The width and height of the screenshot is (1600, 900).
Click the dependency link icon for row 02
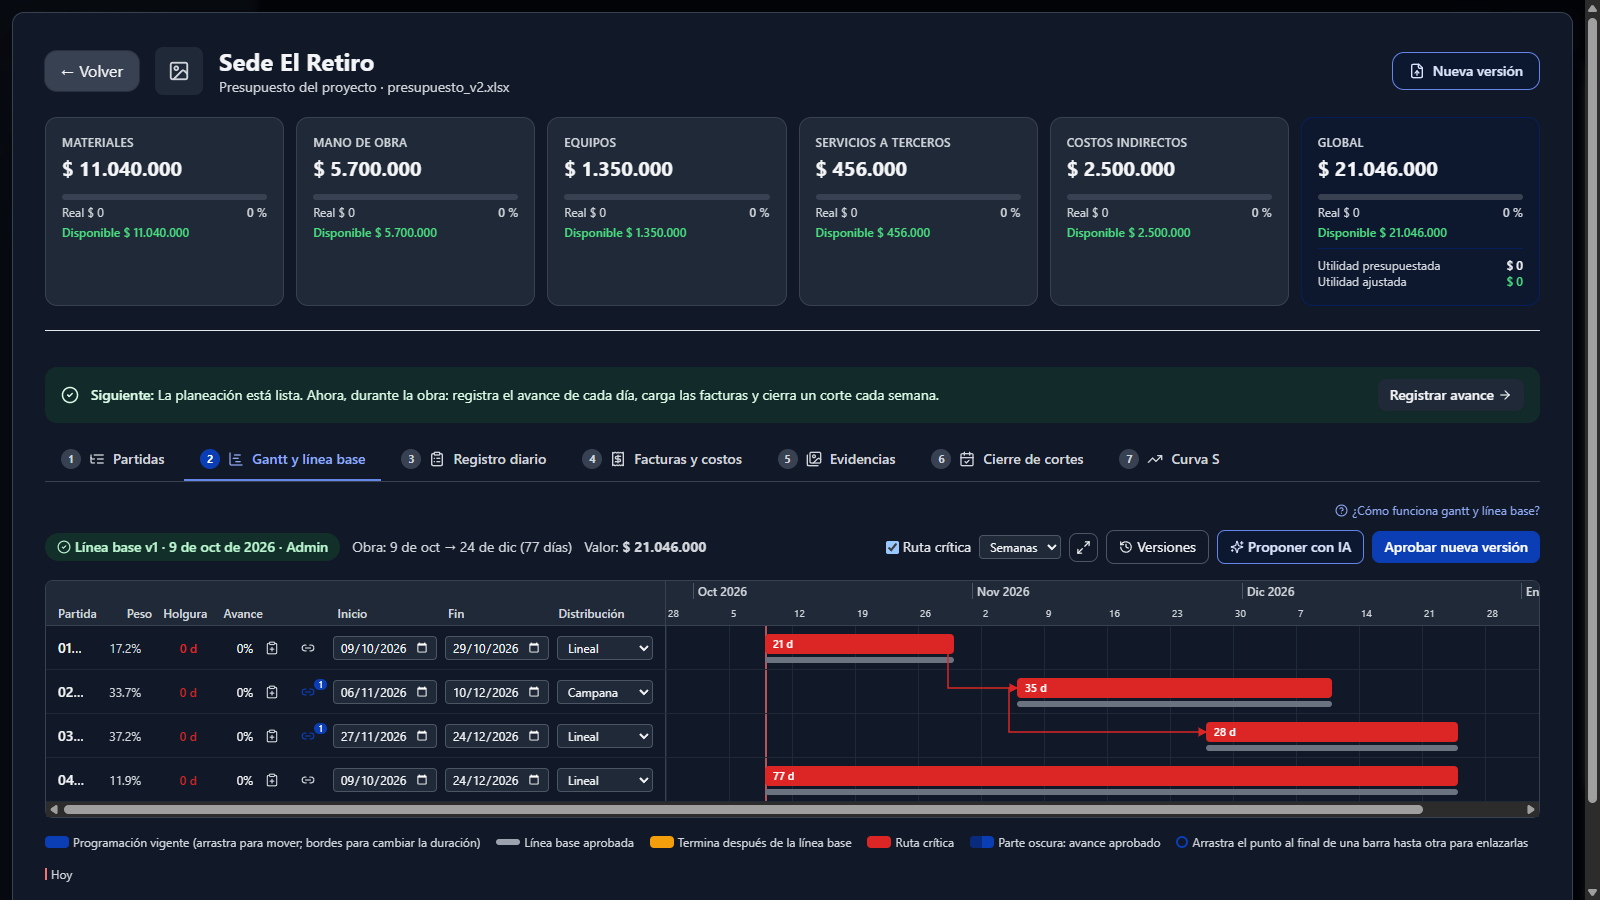tap(308, 692)
